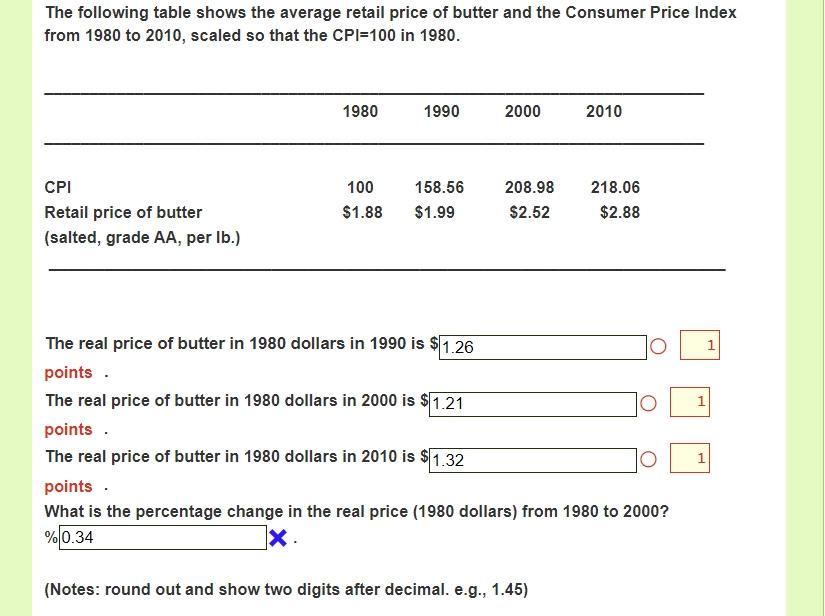Click the 1980 column header in the table
The width and height of the screenshot is (825, 616).
click(360, 111)
